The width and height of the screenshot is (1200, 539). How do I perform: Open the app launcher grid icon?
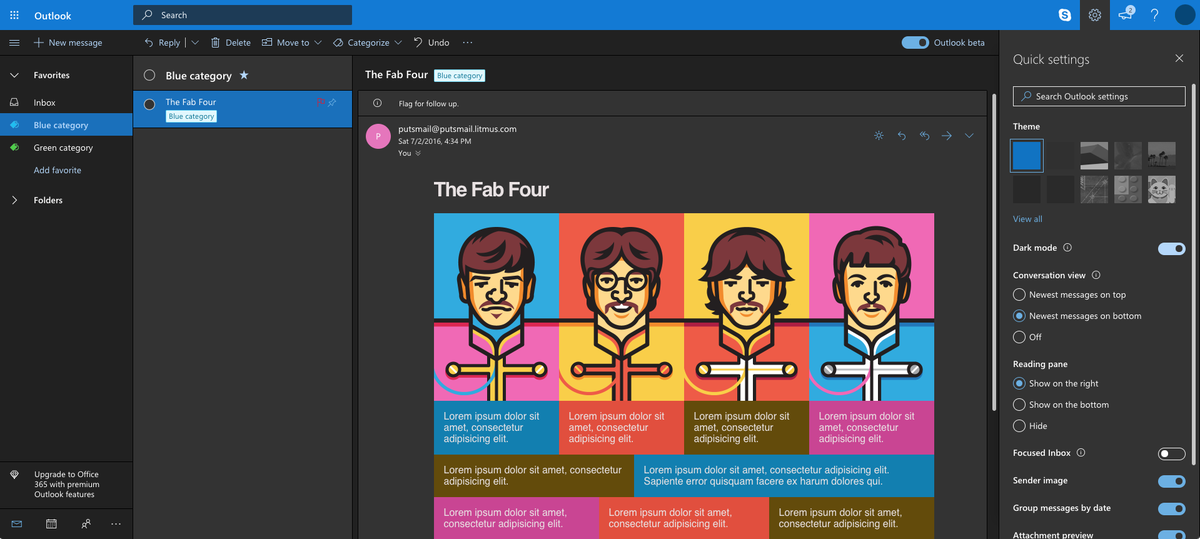click(x=14, y=15)
